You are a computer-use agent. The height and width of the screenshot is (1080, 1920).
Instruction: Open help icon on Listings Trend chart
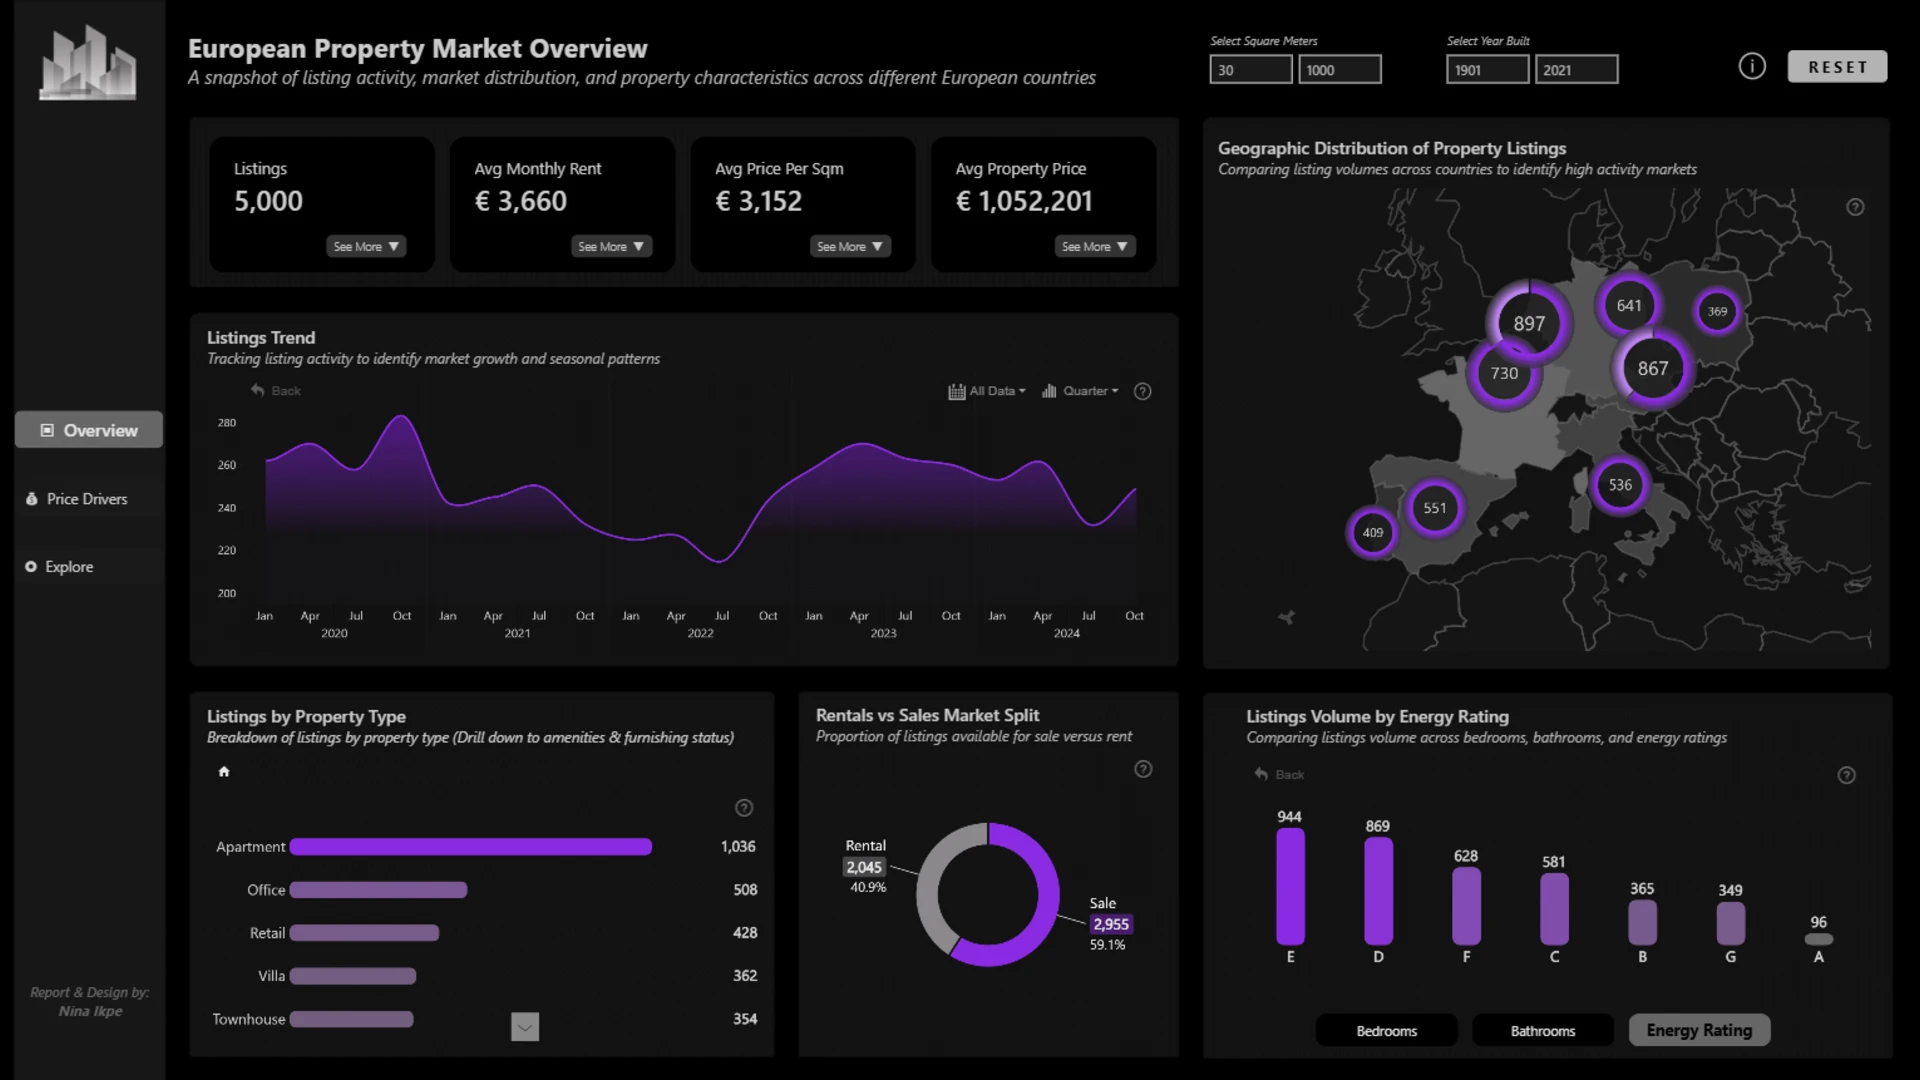click(x=1142, y=391)
